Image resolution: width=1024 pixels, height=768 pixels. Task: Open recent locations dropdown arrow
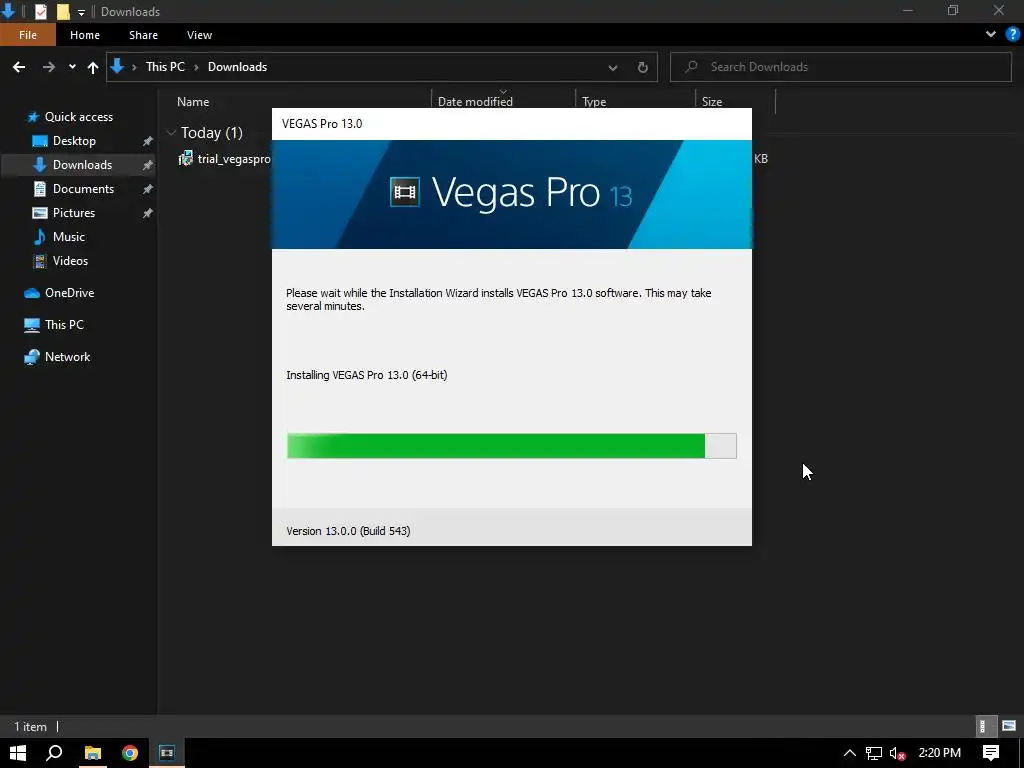tap(72, 67)
